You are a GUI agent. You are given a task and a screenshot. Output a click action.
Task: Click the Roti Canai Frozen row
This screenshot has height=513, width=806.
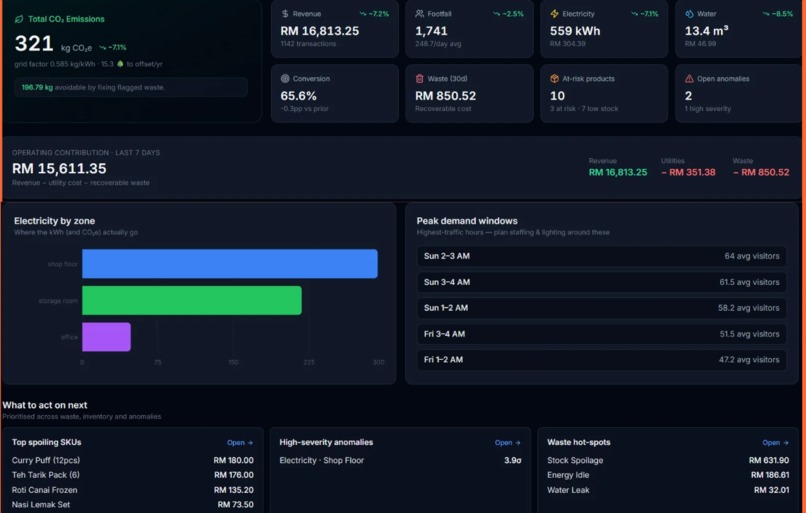click(133, 490)
